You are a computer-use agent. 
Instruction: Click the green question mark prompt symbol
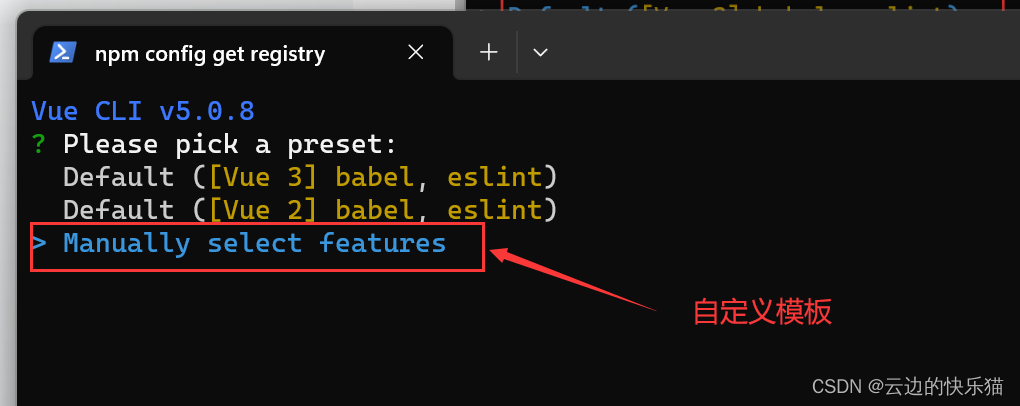click(x=39, y=144)
